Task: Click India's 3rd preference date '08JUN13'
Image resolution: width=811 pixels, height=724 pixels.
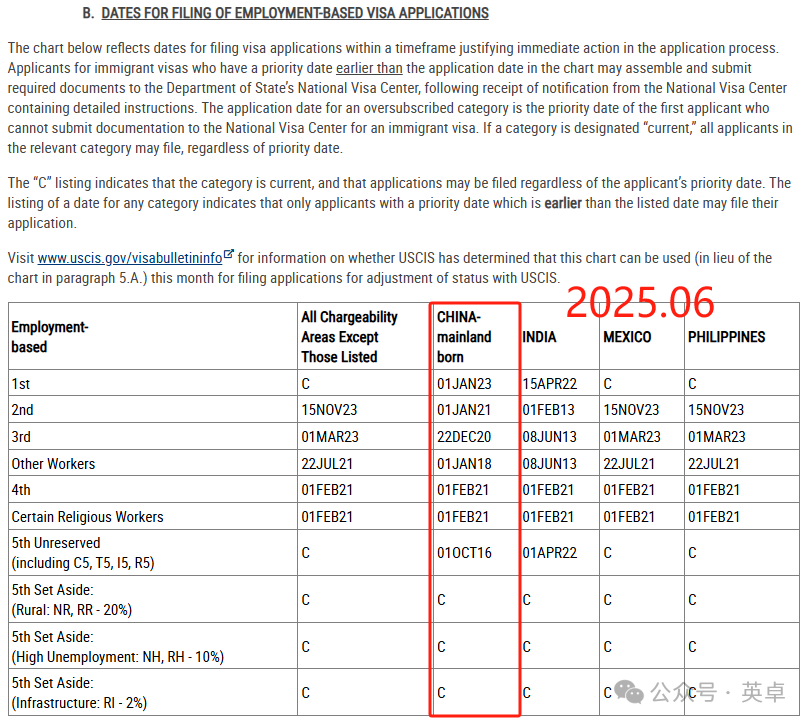Action: 550,437
